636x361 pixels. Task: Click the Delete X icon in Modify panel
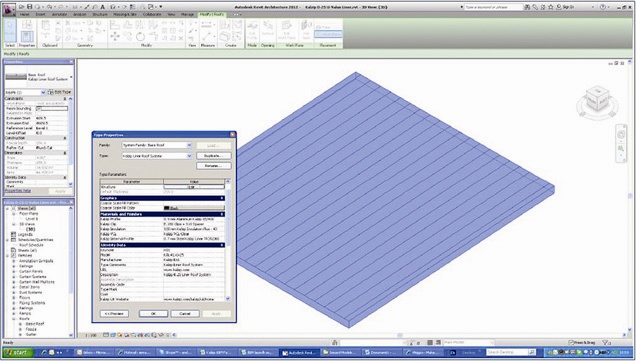tap(181, 38)
